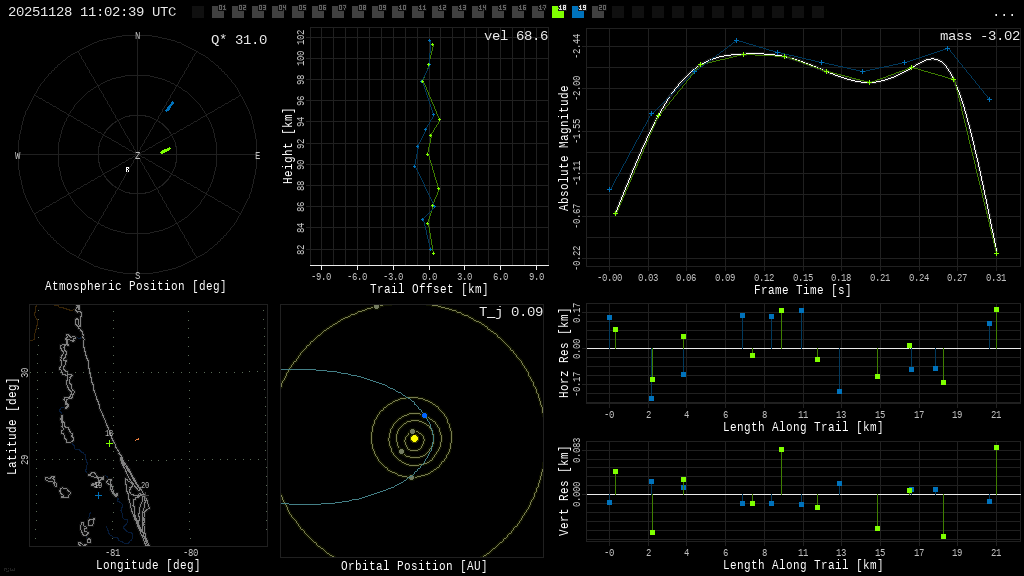This screenshot has height=576, width=1024.
Task: Click the blue meteor track in sky plot
Action: point(169,106)
